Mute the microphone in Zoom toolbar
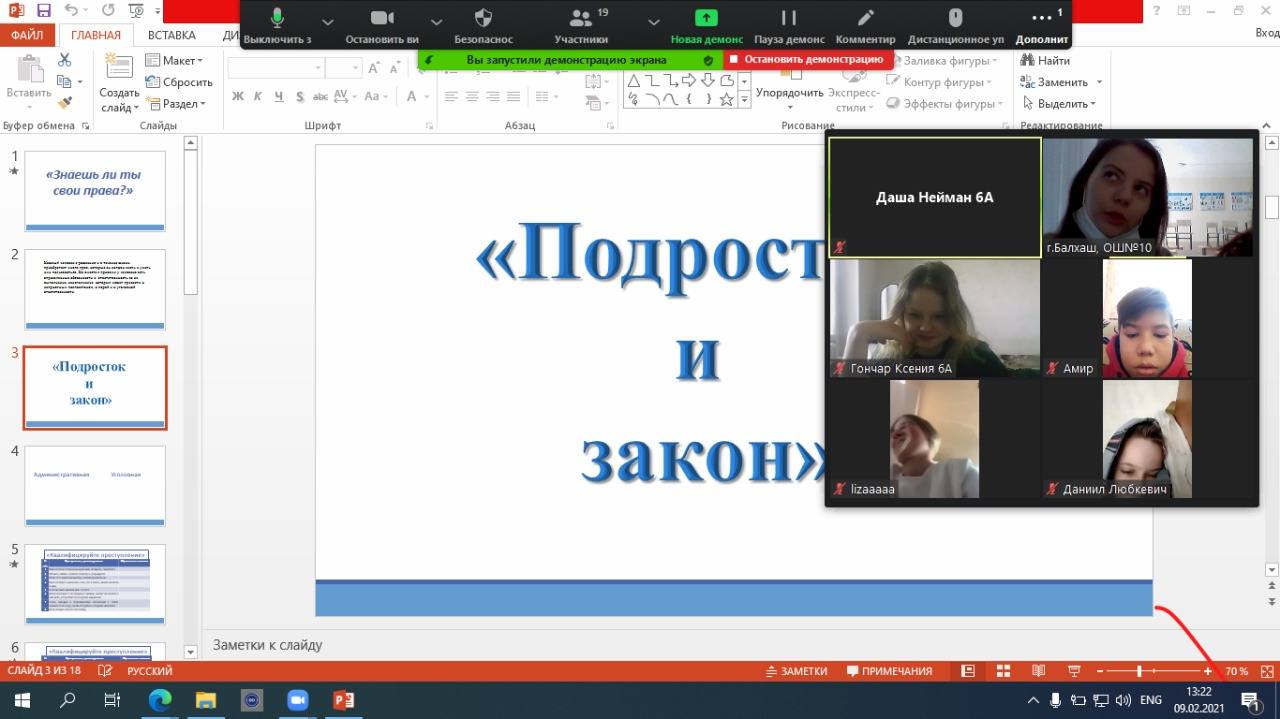The image size is (1280, 719). [x=277, y=19]
